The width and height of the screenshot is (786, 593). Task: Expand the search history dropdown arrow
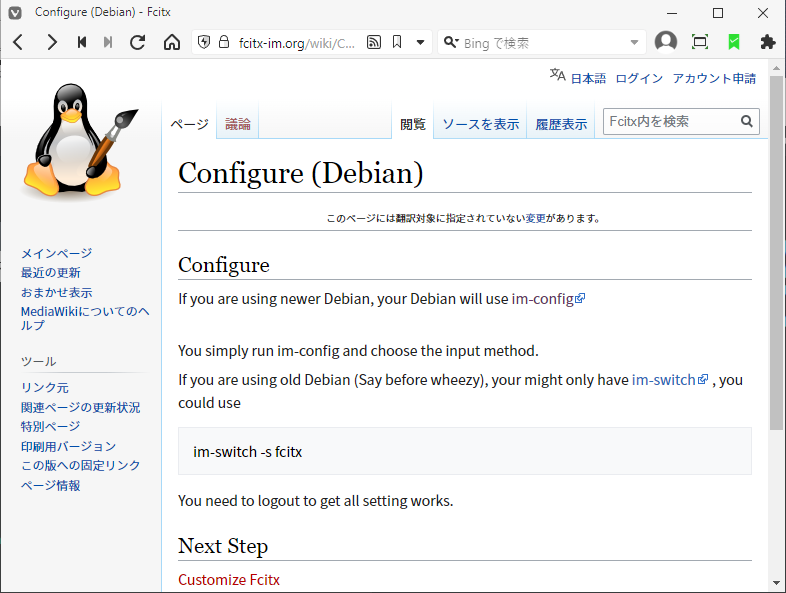pos(634,43)
